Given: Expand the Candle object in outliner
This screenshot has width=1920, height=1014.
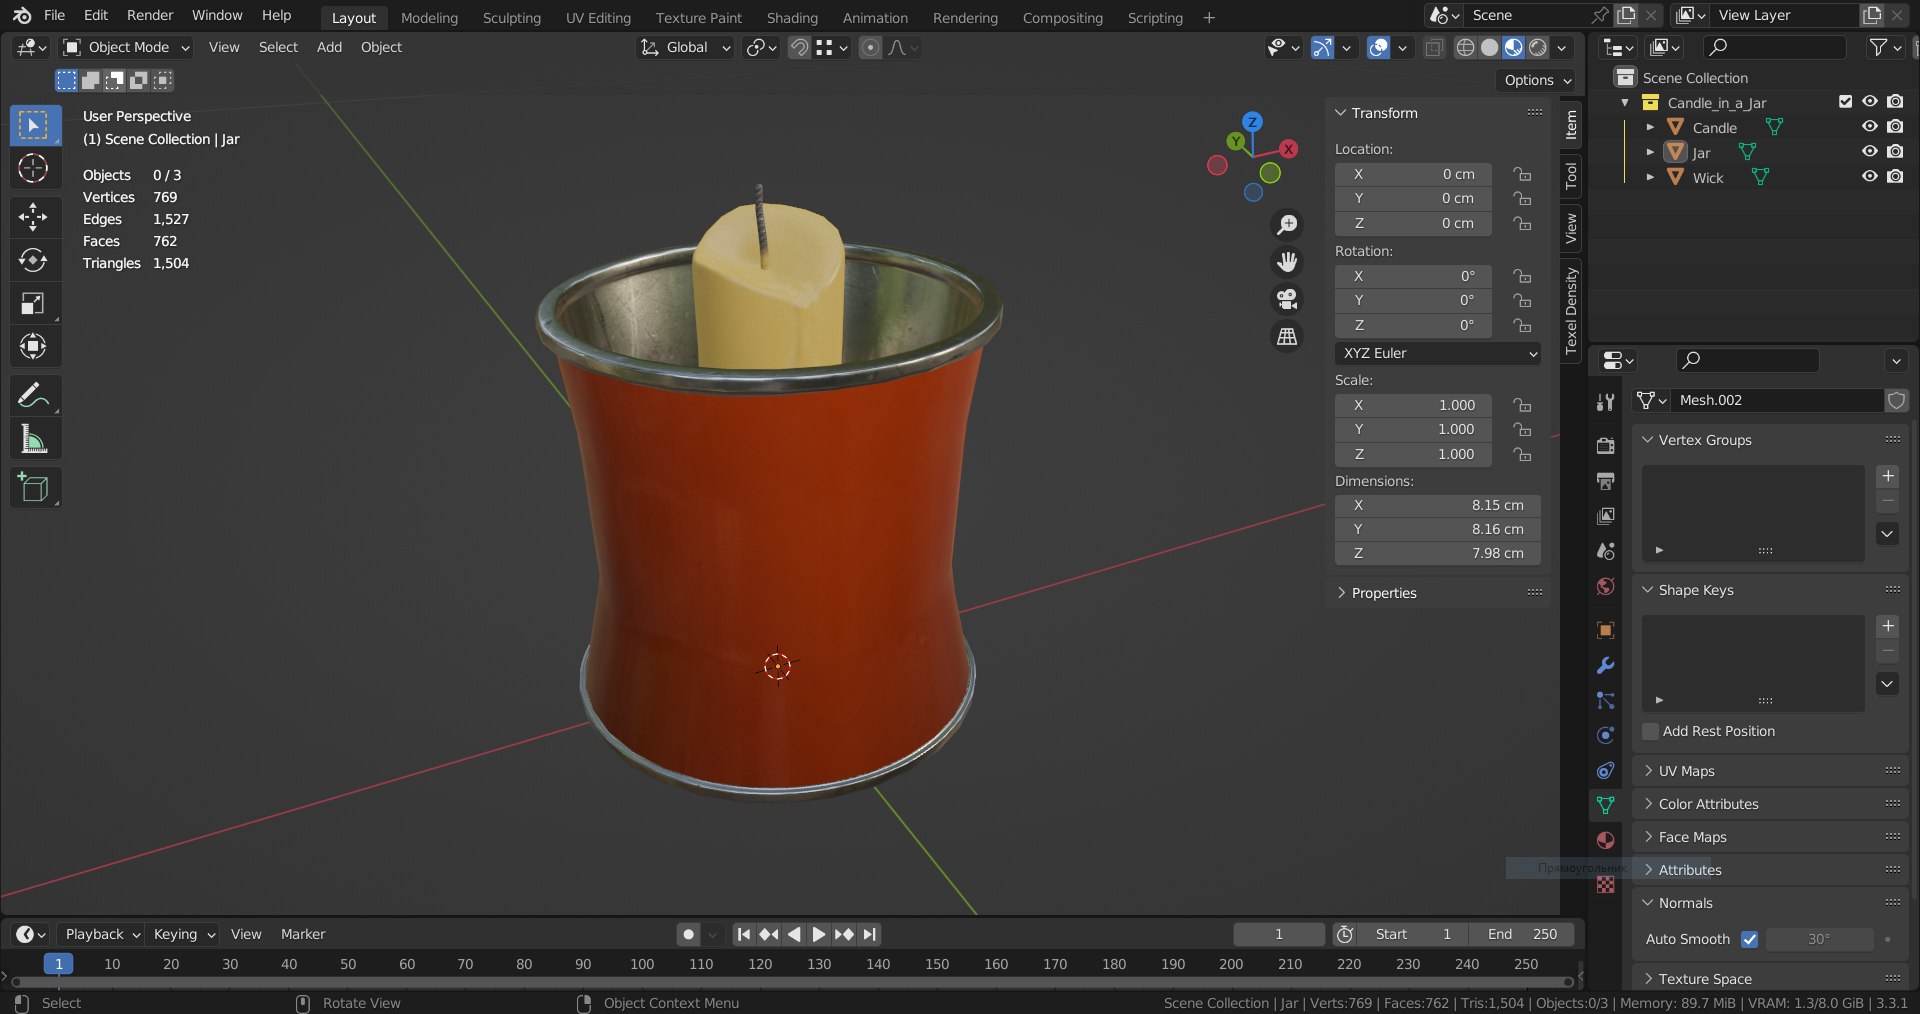Looking at the screenshot, I should pos(1650,127).
